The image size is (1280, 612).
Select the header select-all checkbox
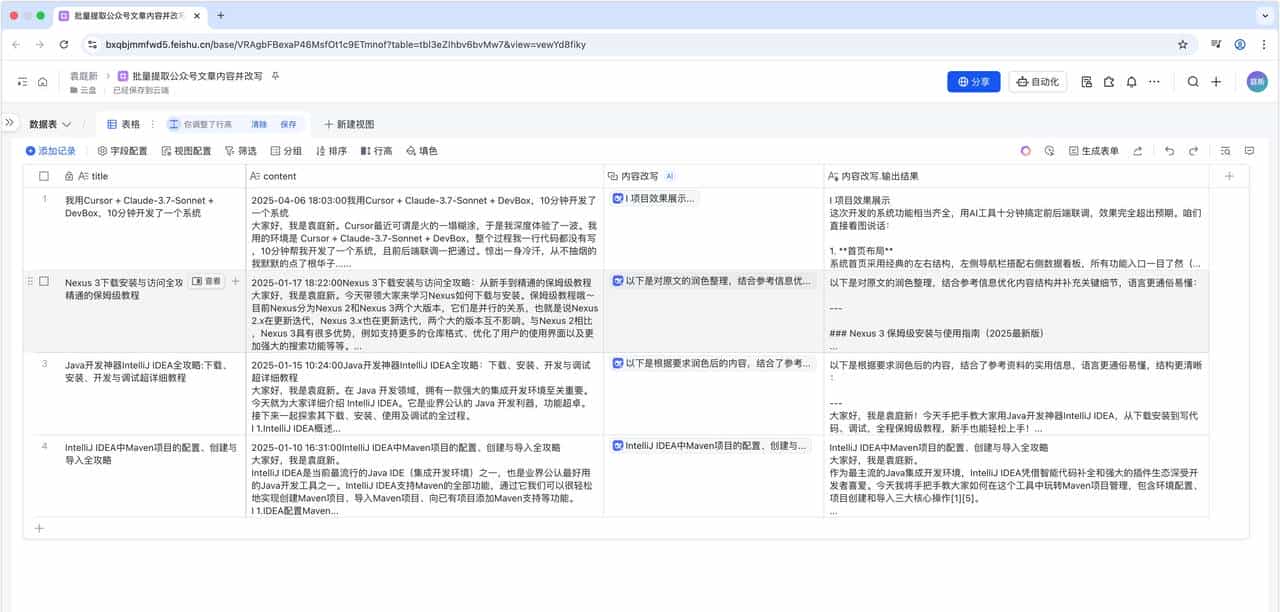tap(42, 174)
